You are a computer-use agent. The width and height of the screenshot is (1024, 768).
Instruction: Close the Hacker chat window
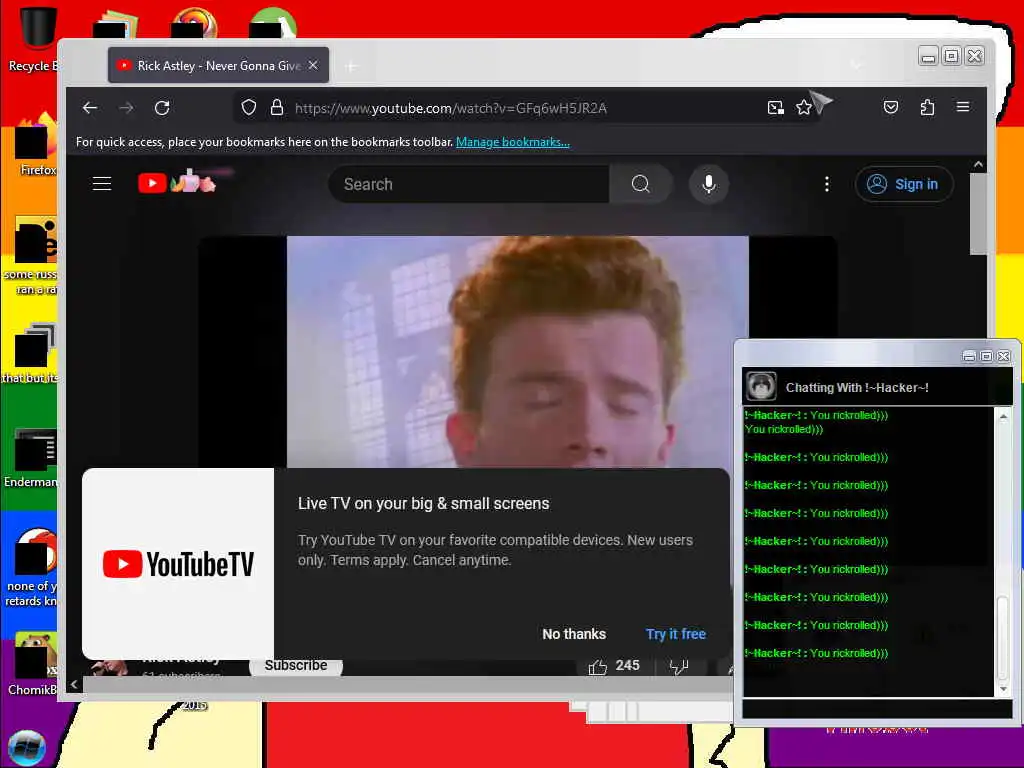(x=1004, y=356)
